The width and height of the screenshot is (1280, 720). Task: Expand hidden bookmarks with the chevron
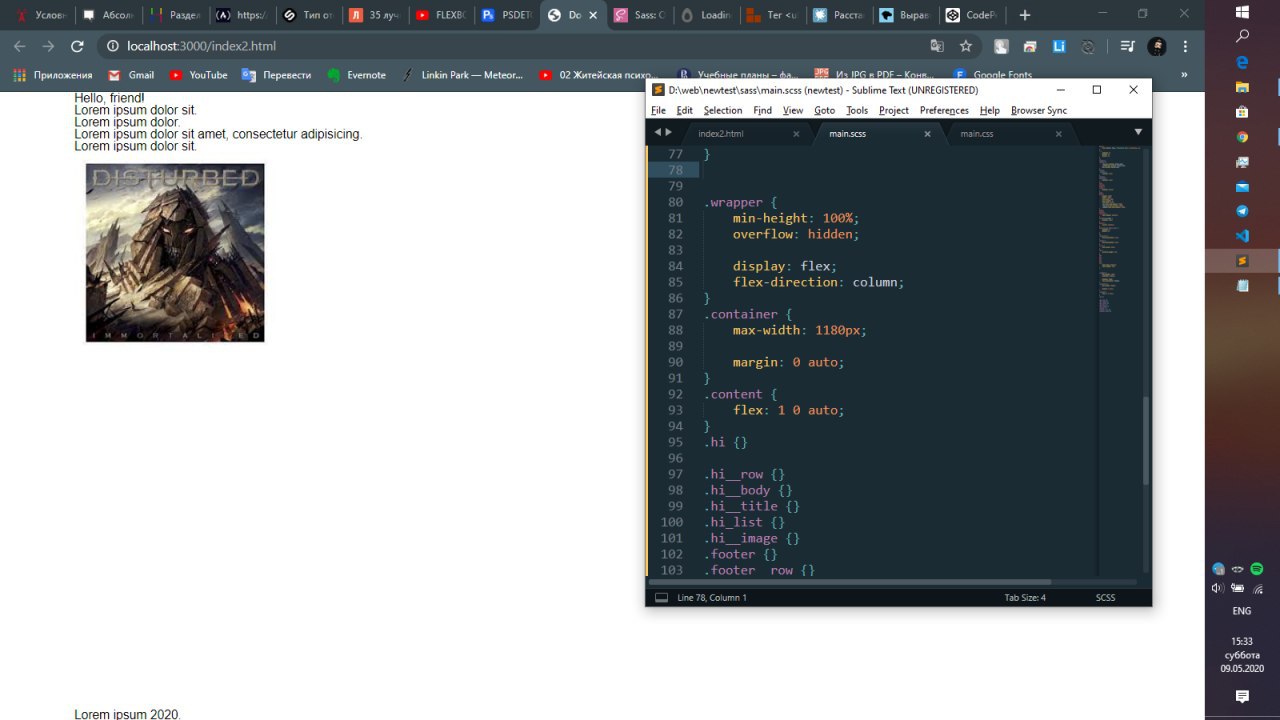click(1185, 75)
